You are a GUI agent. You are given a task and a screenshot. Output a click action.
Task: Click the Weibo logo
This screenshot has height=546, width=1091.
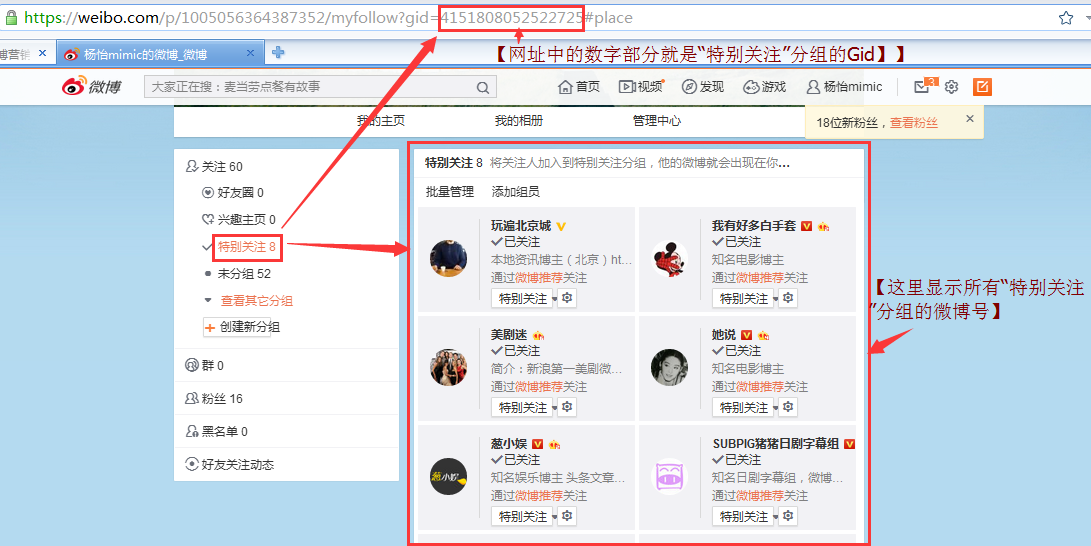(x=92, y=87)
